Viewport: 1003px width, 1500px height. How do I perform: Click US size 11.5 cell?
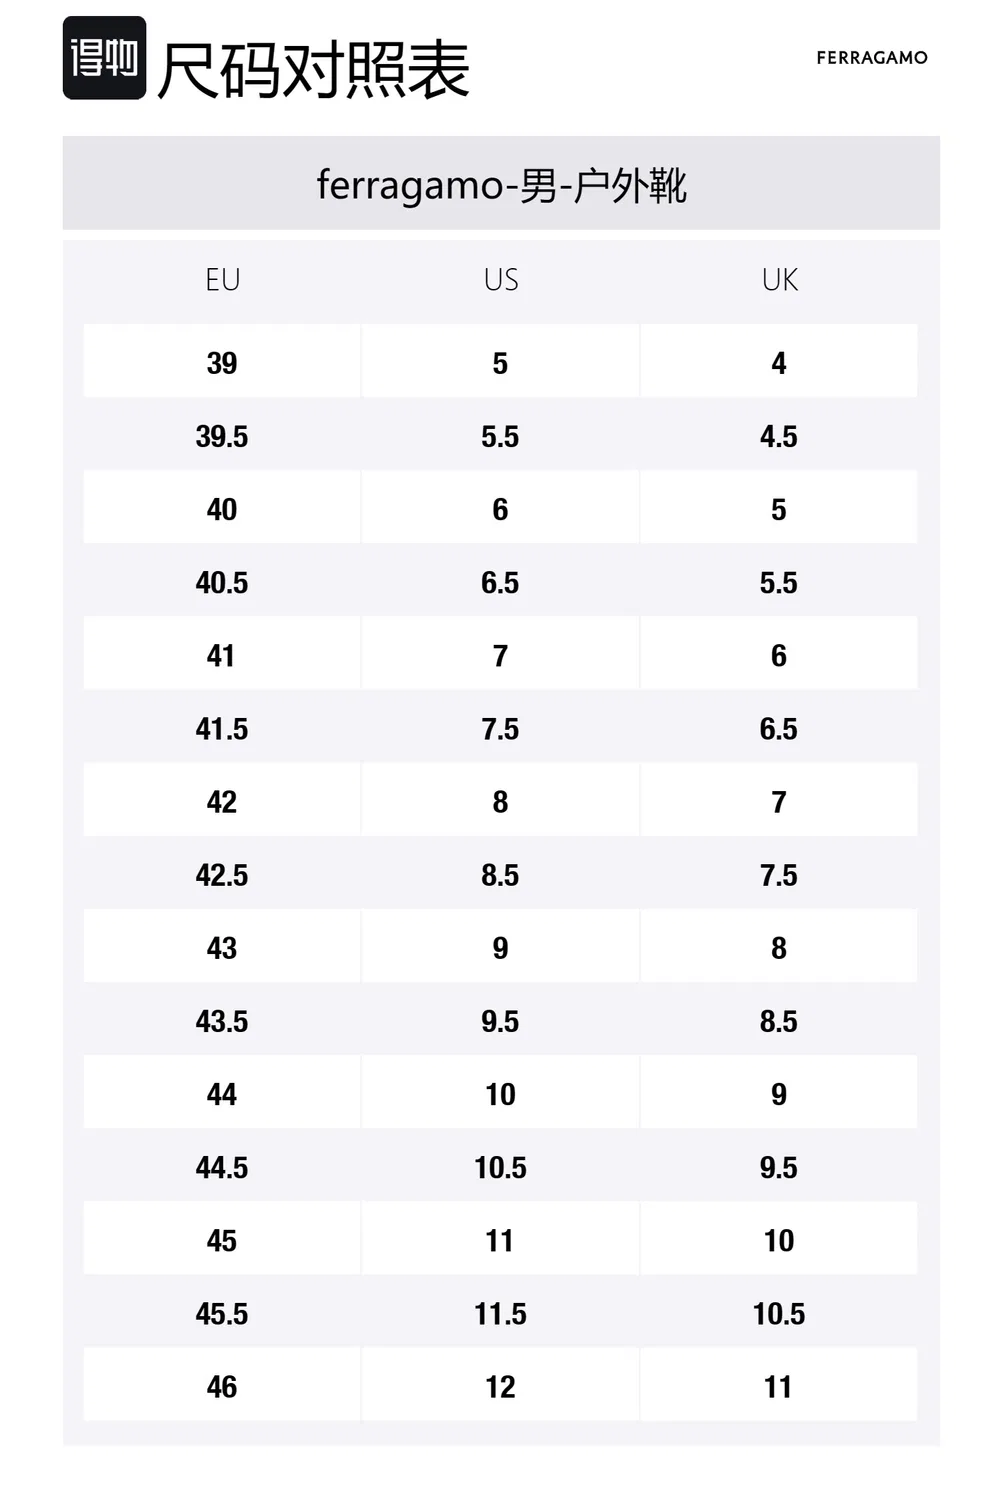(500, 1312)
